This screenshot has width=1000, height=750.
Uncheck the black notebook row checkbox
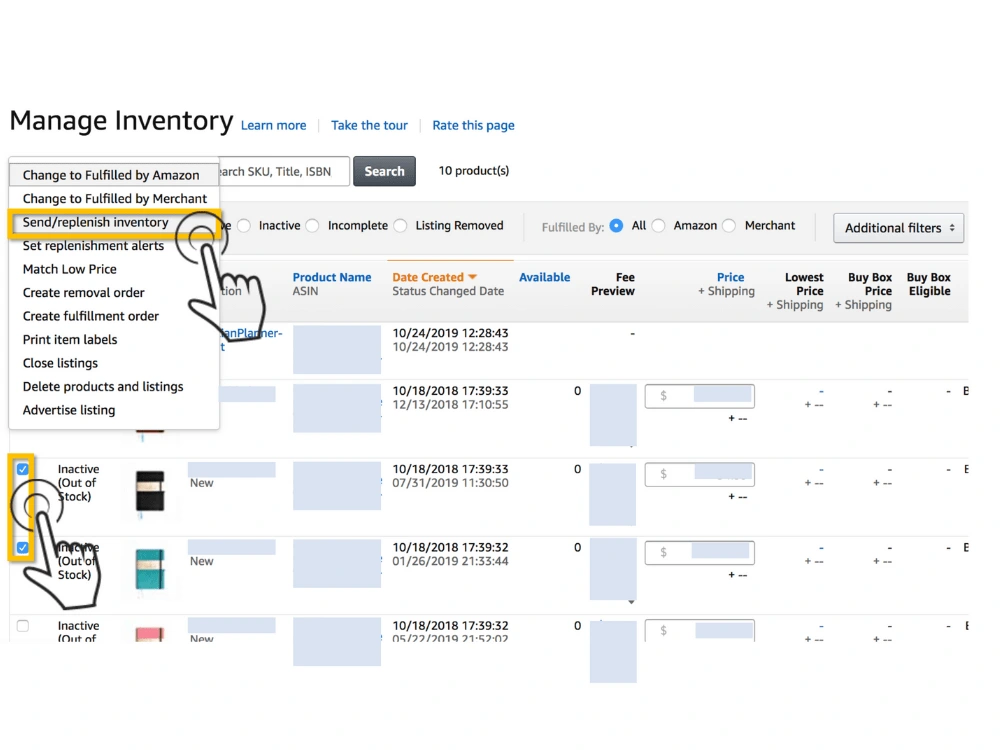pyautogui.click(x=23, y=469)
